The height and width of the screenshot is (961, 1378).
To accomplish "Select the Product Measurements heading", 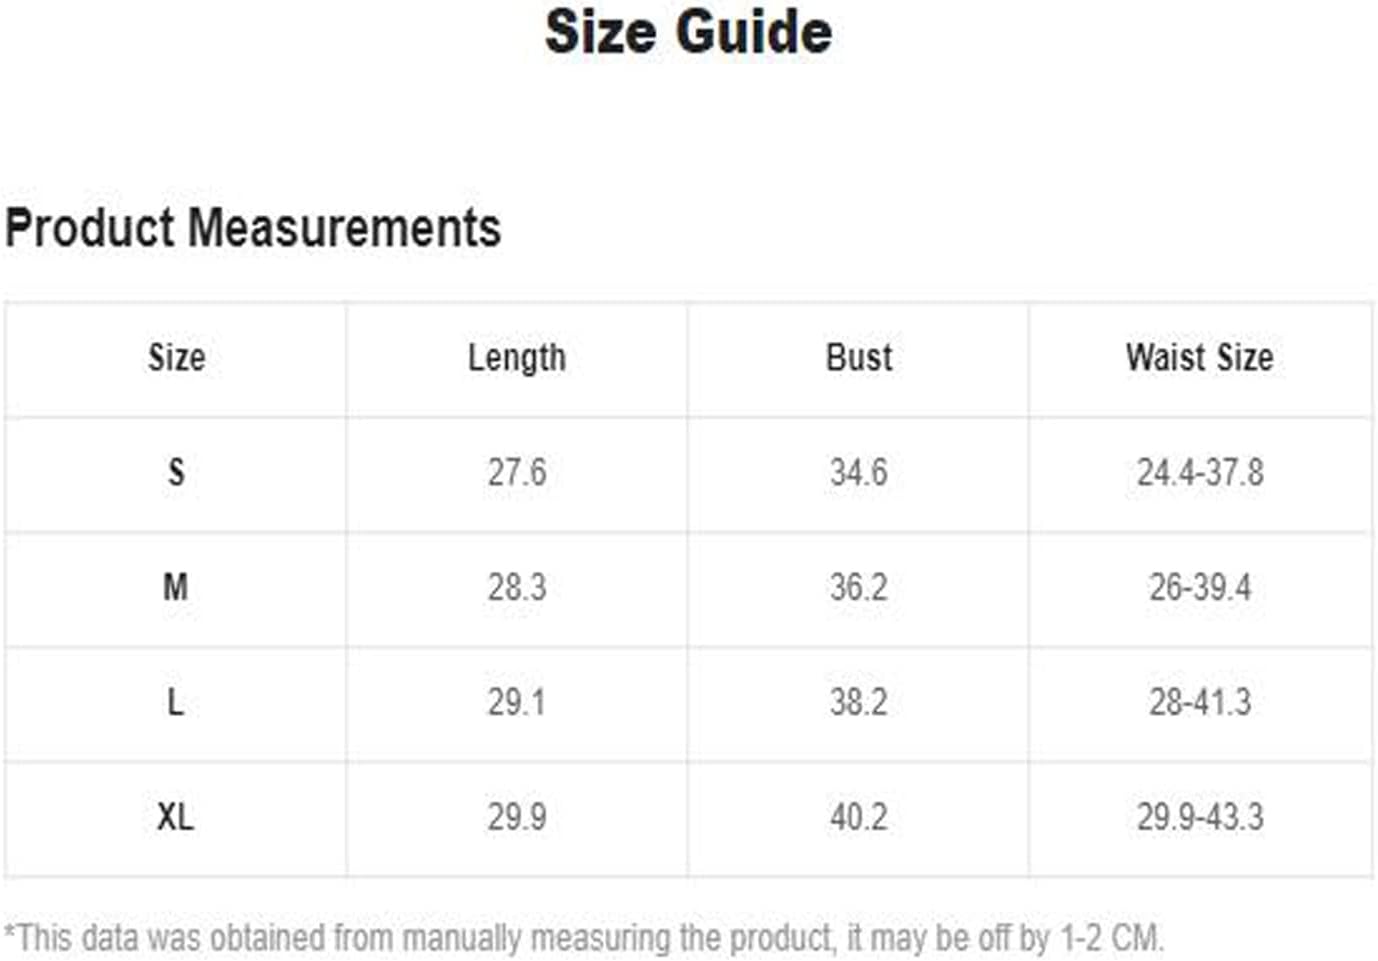I will (253, 227).
